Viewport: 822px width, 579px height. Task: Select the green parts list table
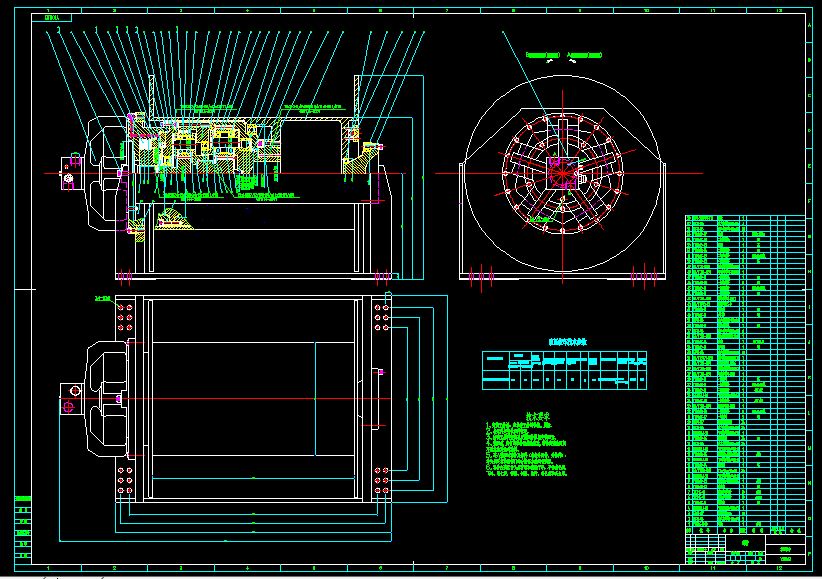[x=745, y=374]
